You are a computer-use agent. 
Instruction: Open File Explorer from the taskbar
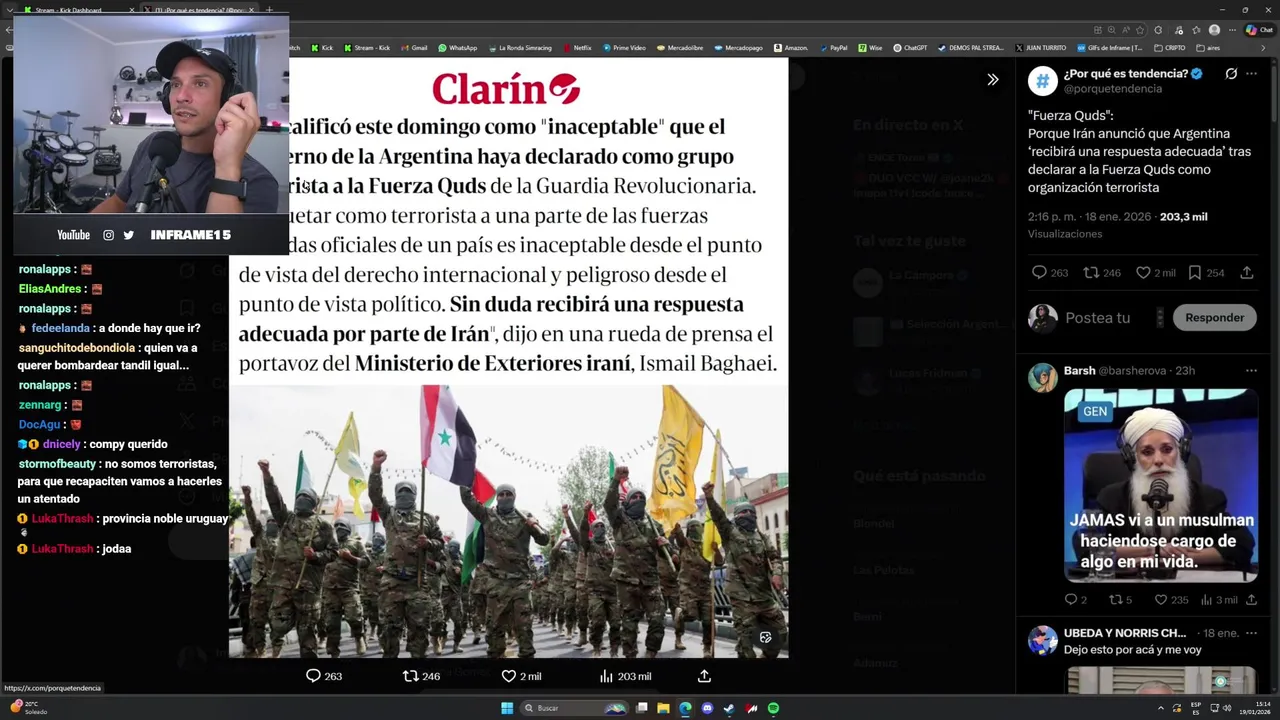point(663,708)
